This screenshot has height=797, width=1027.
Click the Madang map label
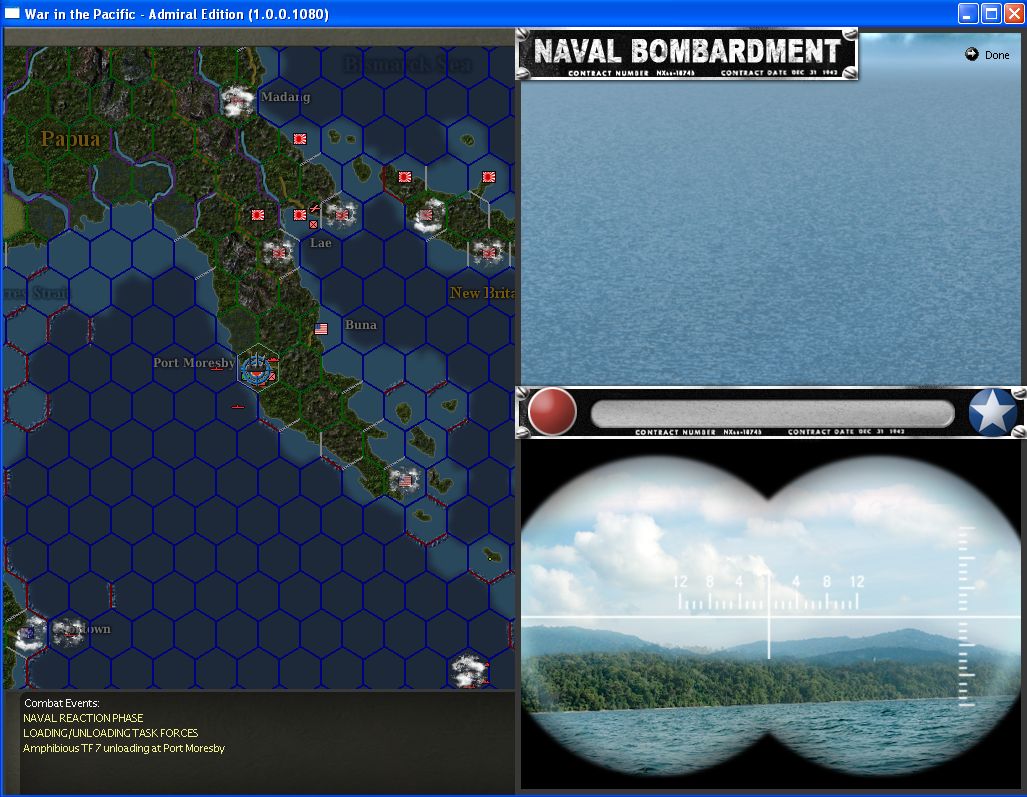coord(286,97)
